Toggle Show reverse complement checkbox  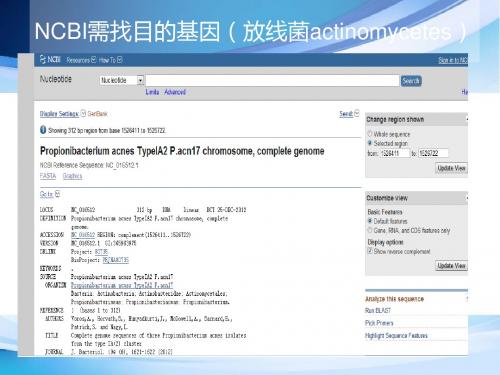370,251
